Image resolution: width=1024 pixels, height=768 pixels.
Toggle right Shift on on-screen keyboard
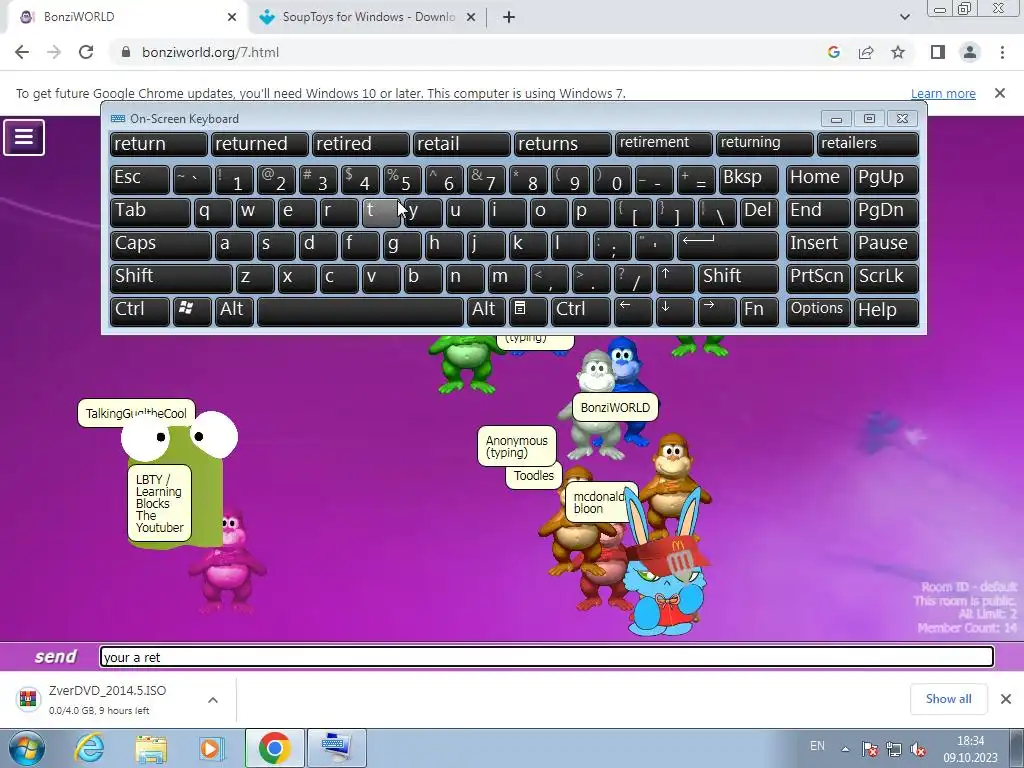(x=738, y=278)
